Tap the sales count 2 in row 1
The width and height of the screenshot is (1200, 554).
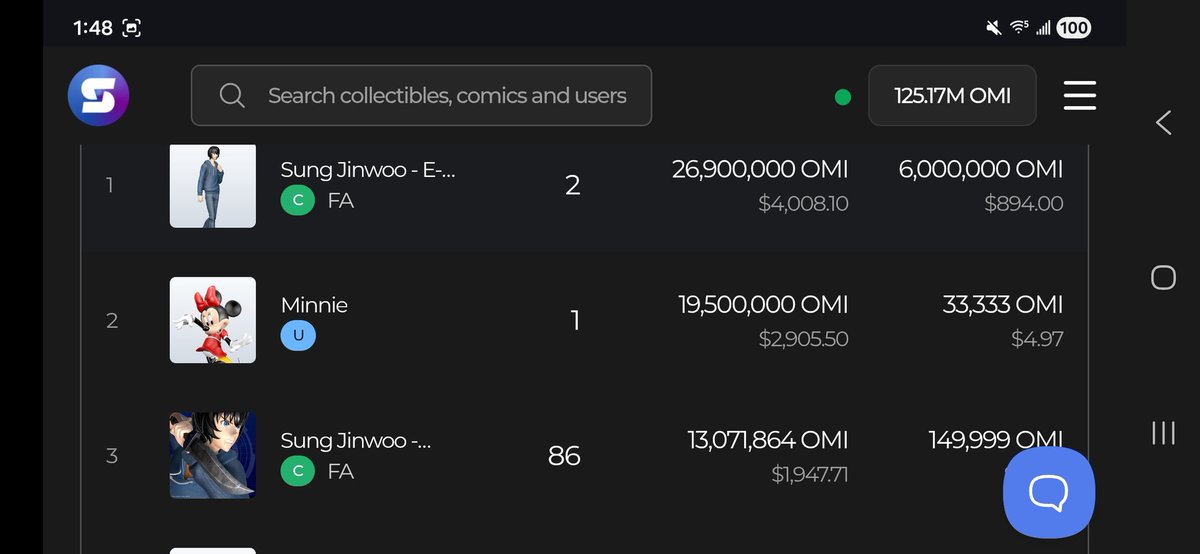click(573, 185)
